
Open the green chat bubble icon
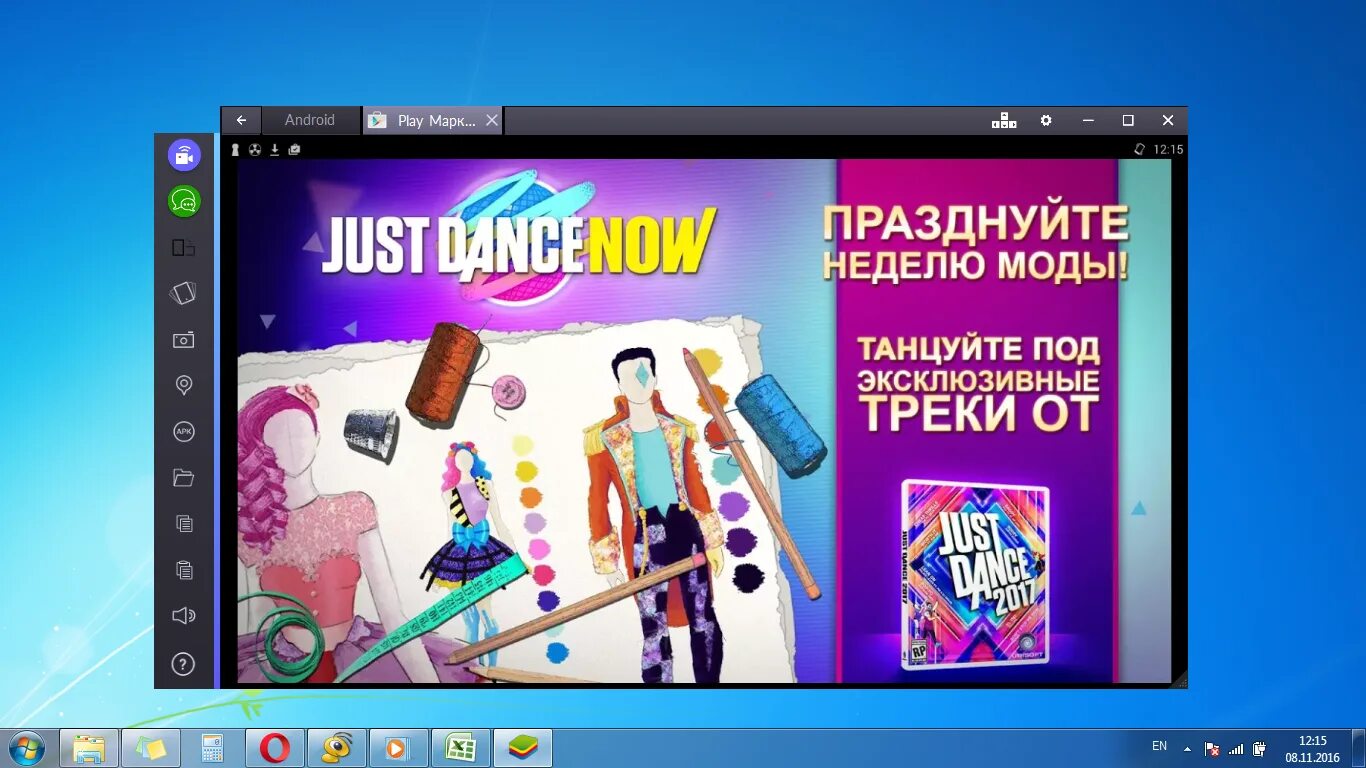(x=184, y=201)
